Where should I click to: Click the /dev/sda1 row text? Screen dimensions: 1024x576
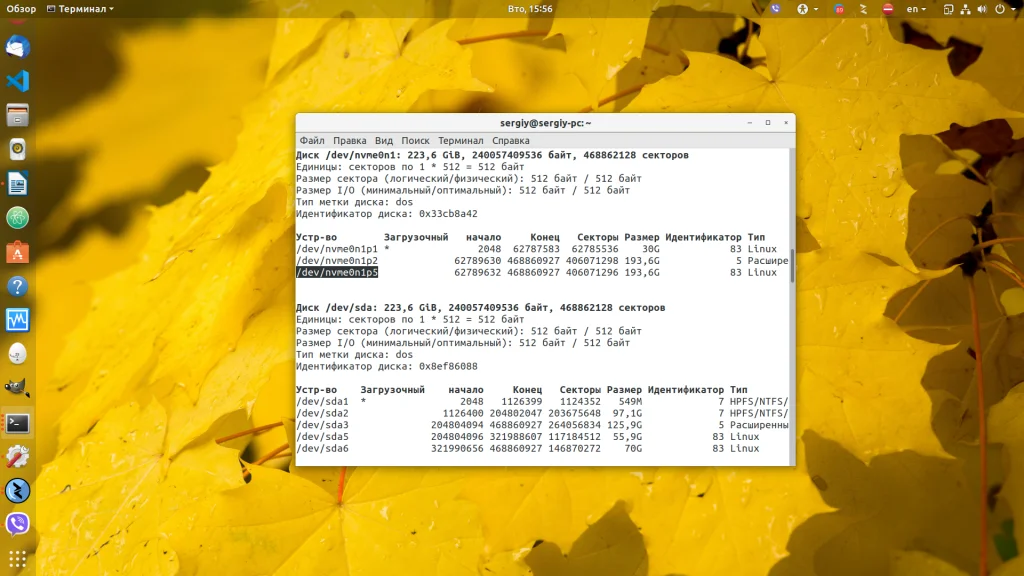click(322, 402)
